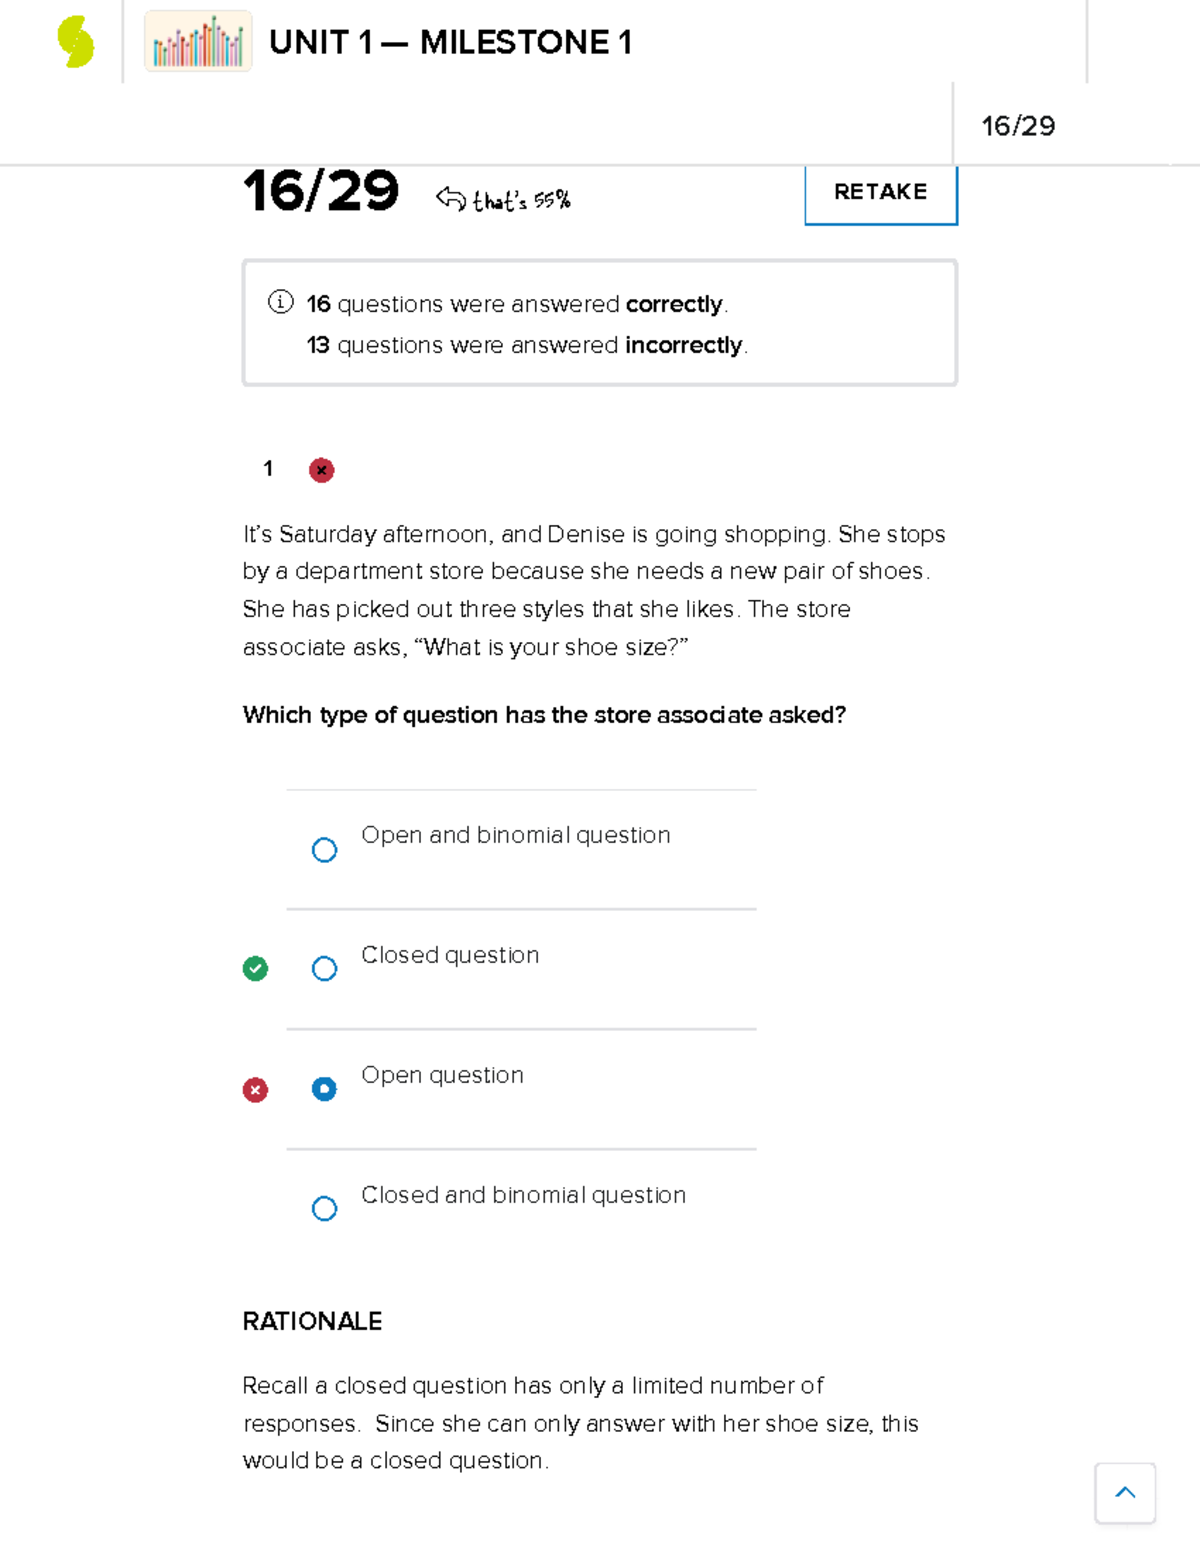Expand the score details box
Screen dimensions: 1200x1553
pos(599,320)
